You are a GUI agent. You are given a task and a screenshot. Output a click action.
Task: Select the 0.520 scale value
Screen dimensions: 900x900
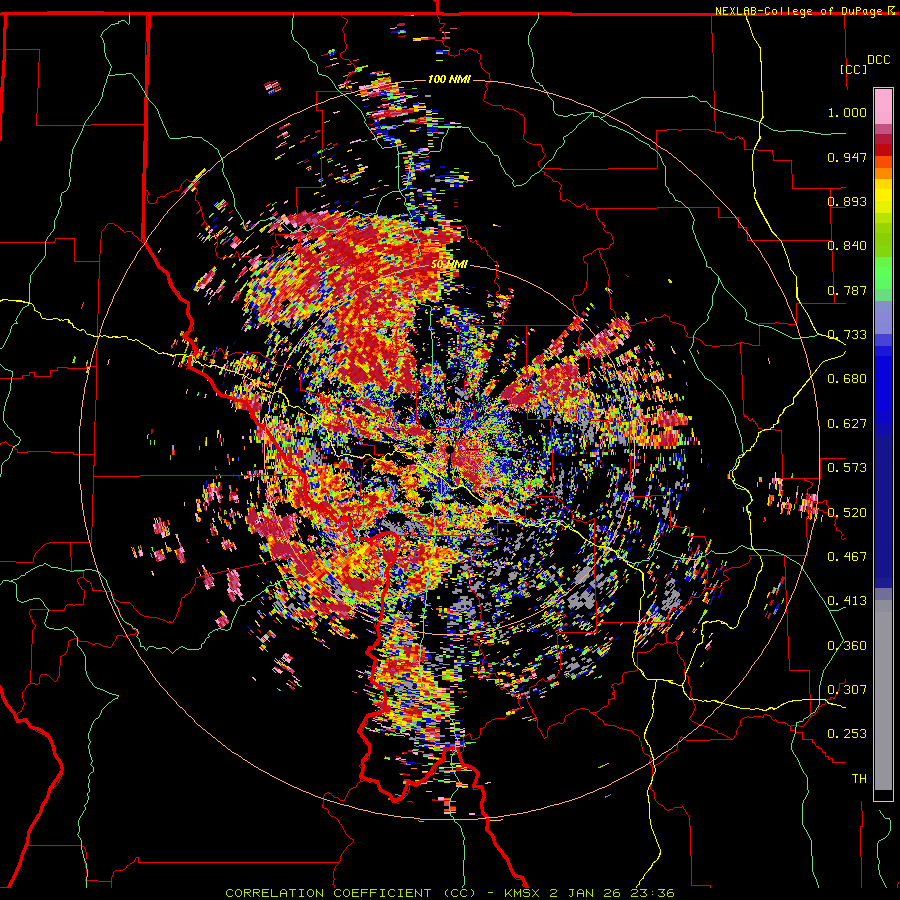coord(847,513)
